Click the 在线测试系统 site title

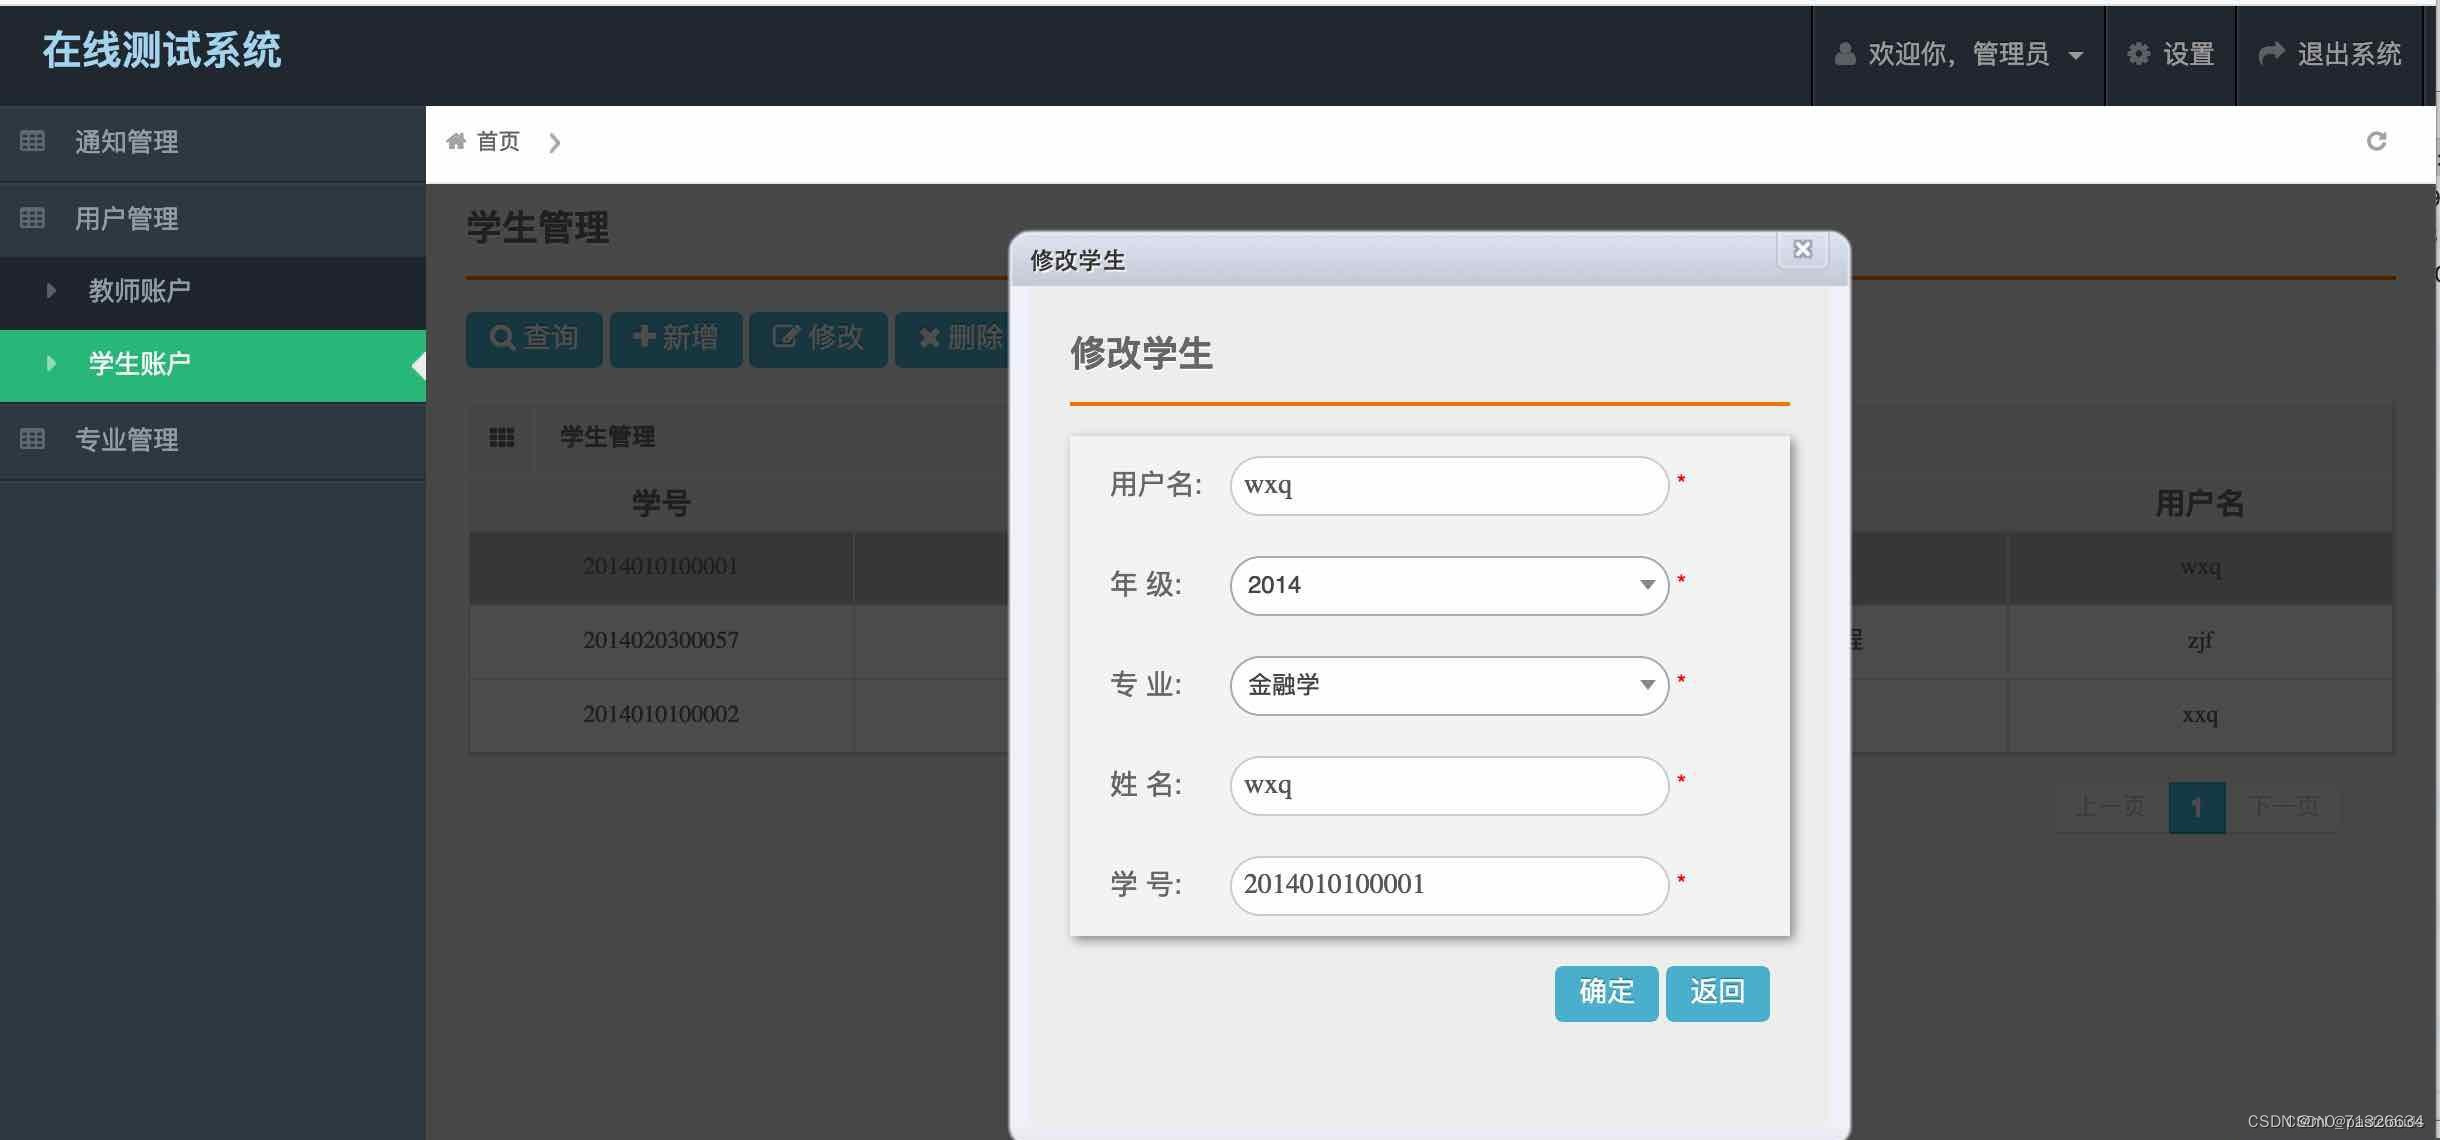pos(162,50)
